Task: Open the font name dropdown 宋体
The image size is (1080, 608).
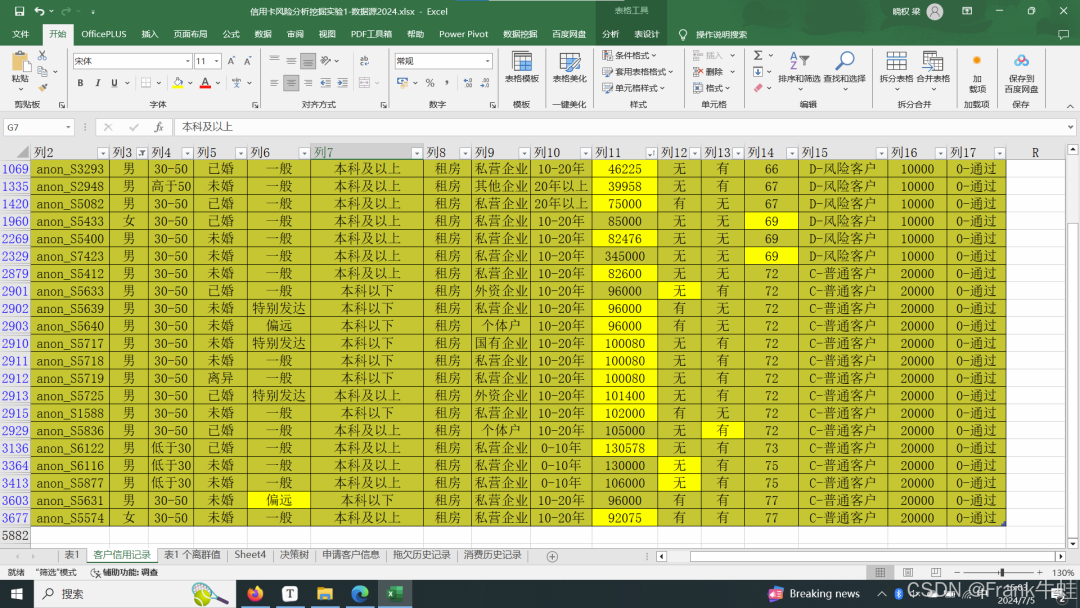Action: click(186, 61)
